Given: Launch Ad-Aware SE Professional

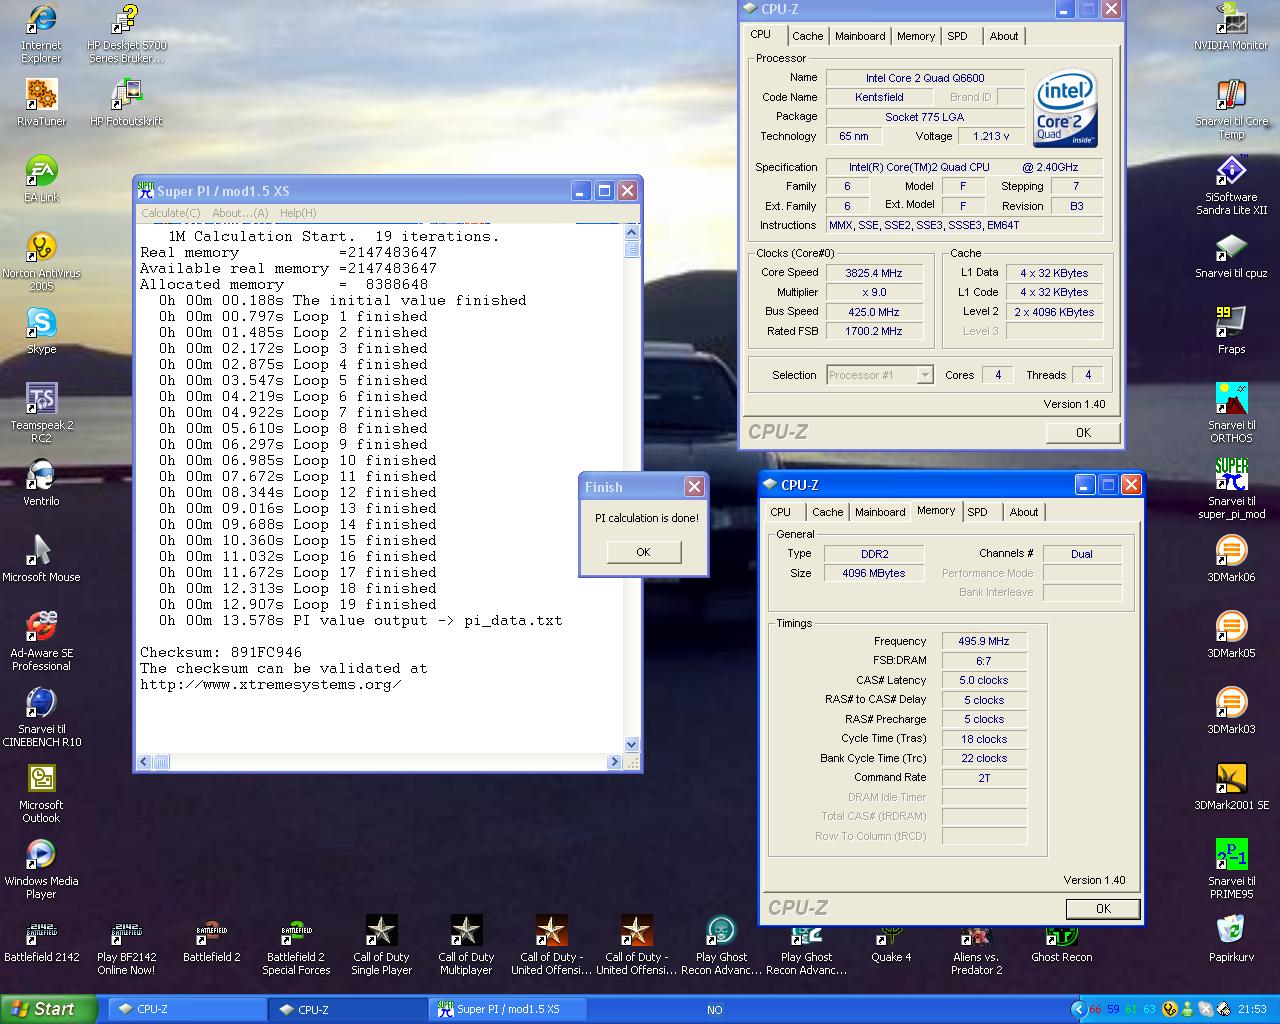Looking at the screenshot, I should tap(41, 641).
